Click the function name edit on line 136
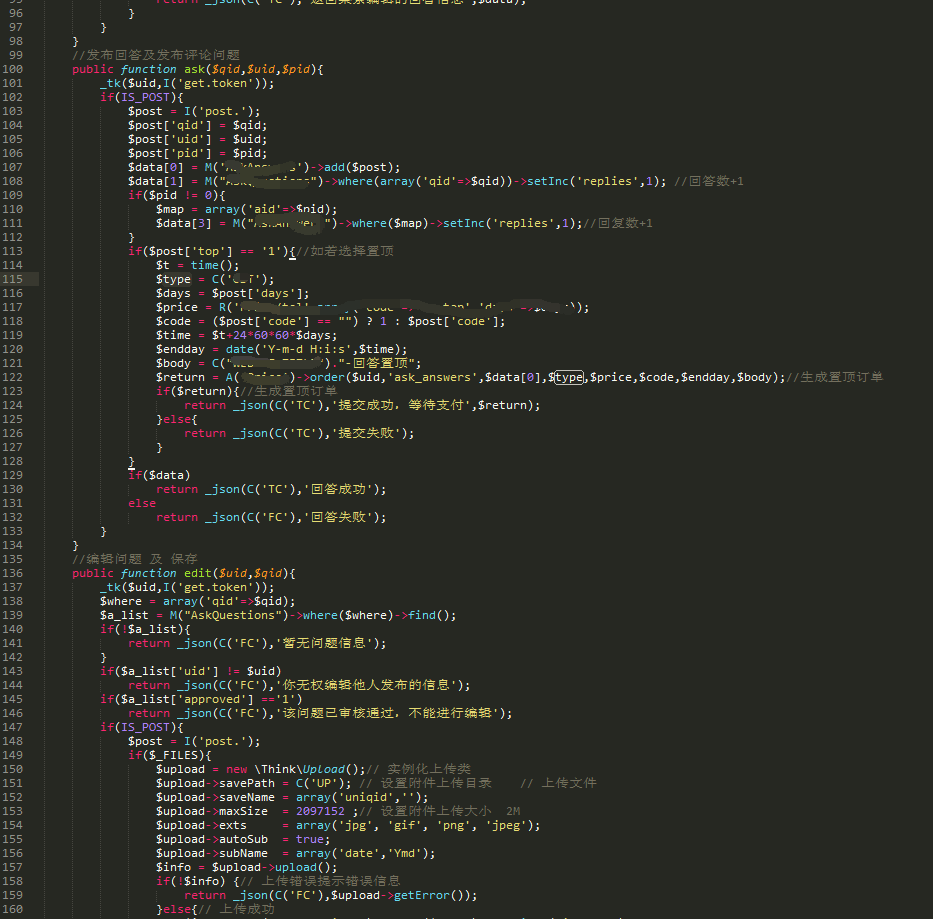This screenshot has height=919, width=933. (199, 573)
